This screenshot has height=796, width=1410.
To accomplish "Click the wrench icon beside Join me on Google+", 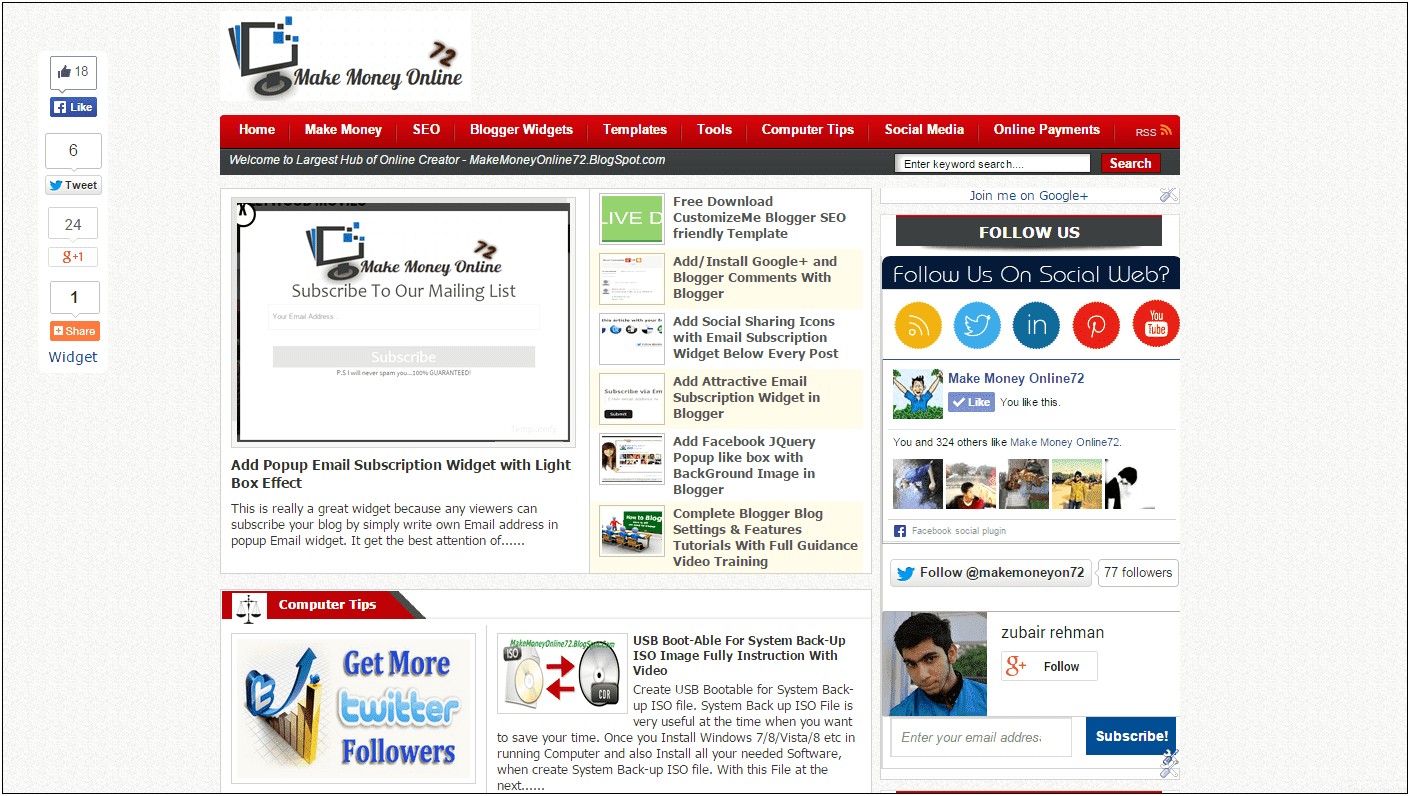I will tap(1169, 195).
